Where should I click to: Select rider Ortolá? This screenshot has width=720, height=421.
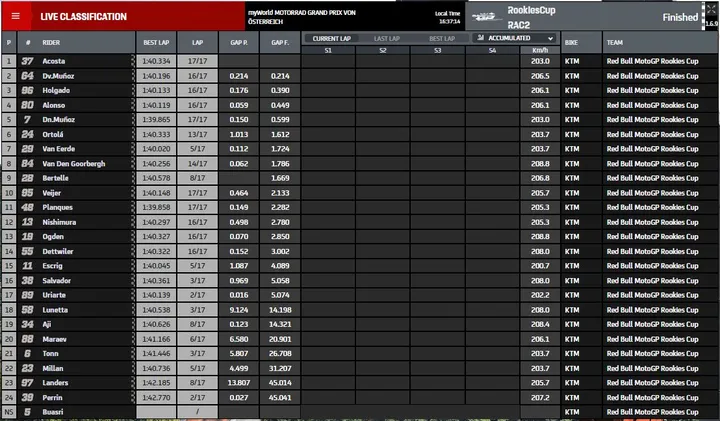(53, 135)
